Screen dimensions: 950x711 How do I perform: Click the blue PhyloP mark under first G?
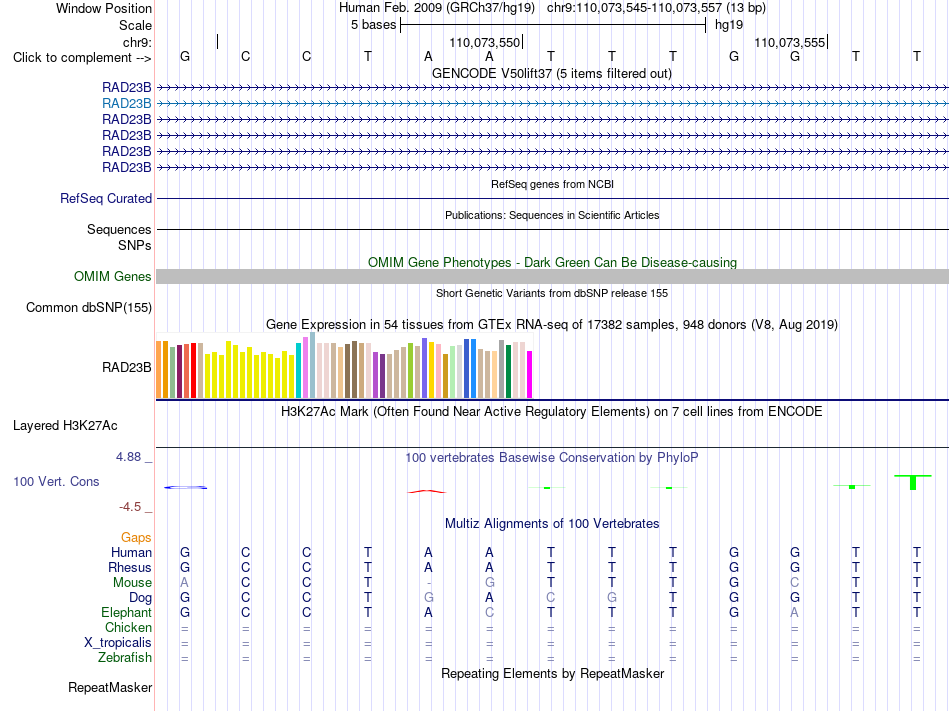(x=185, y=488)
